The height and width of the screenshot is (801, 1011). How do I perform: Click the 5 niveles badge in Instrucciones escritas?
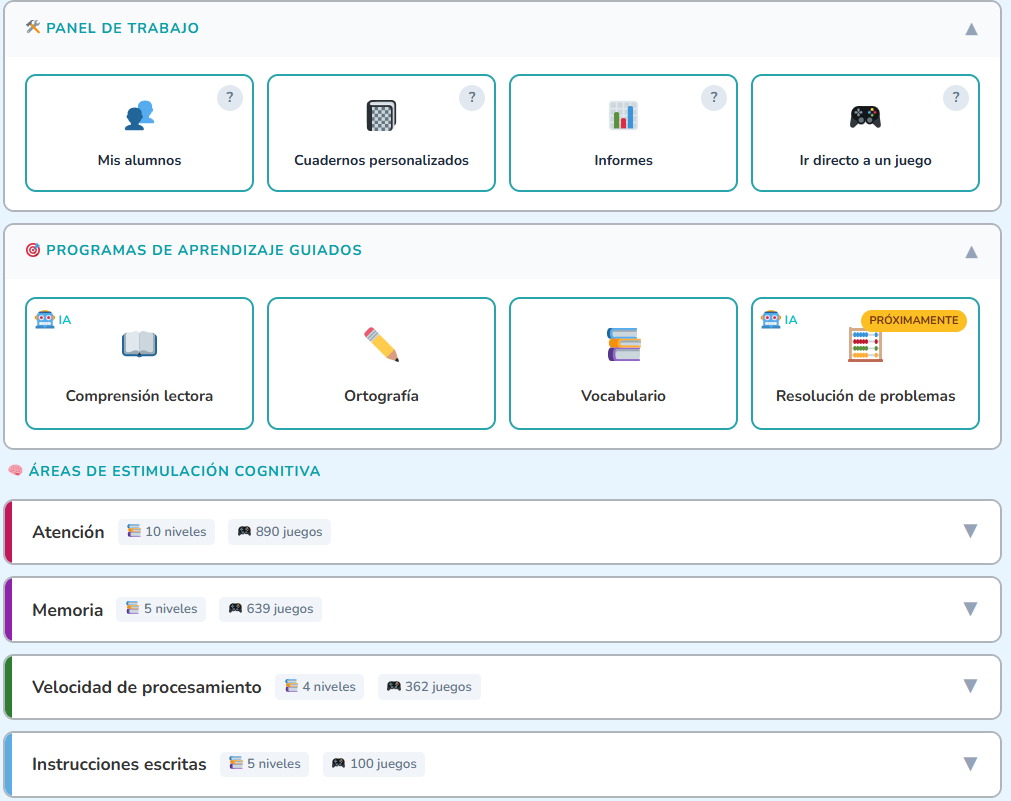click(264, 764)
